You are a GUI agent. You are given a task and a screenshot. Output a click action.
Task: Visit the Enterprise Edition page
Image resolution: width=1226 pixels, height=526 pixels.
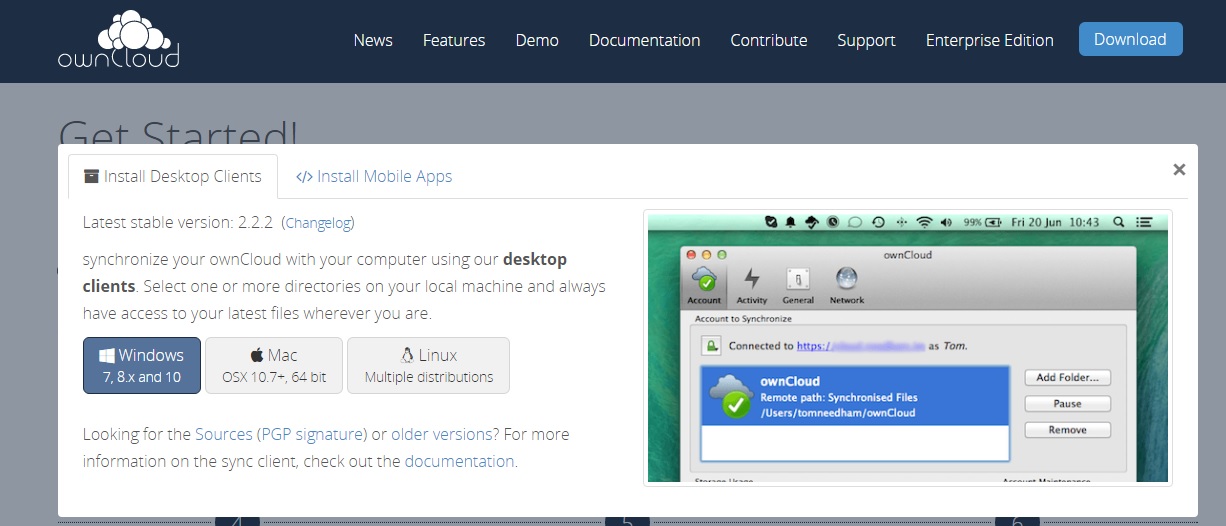click(990, 40)
